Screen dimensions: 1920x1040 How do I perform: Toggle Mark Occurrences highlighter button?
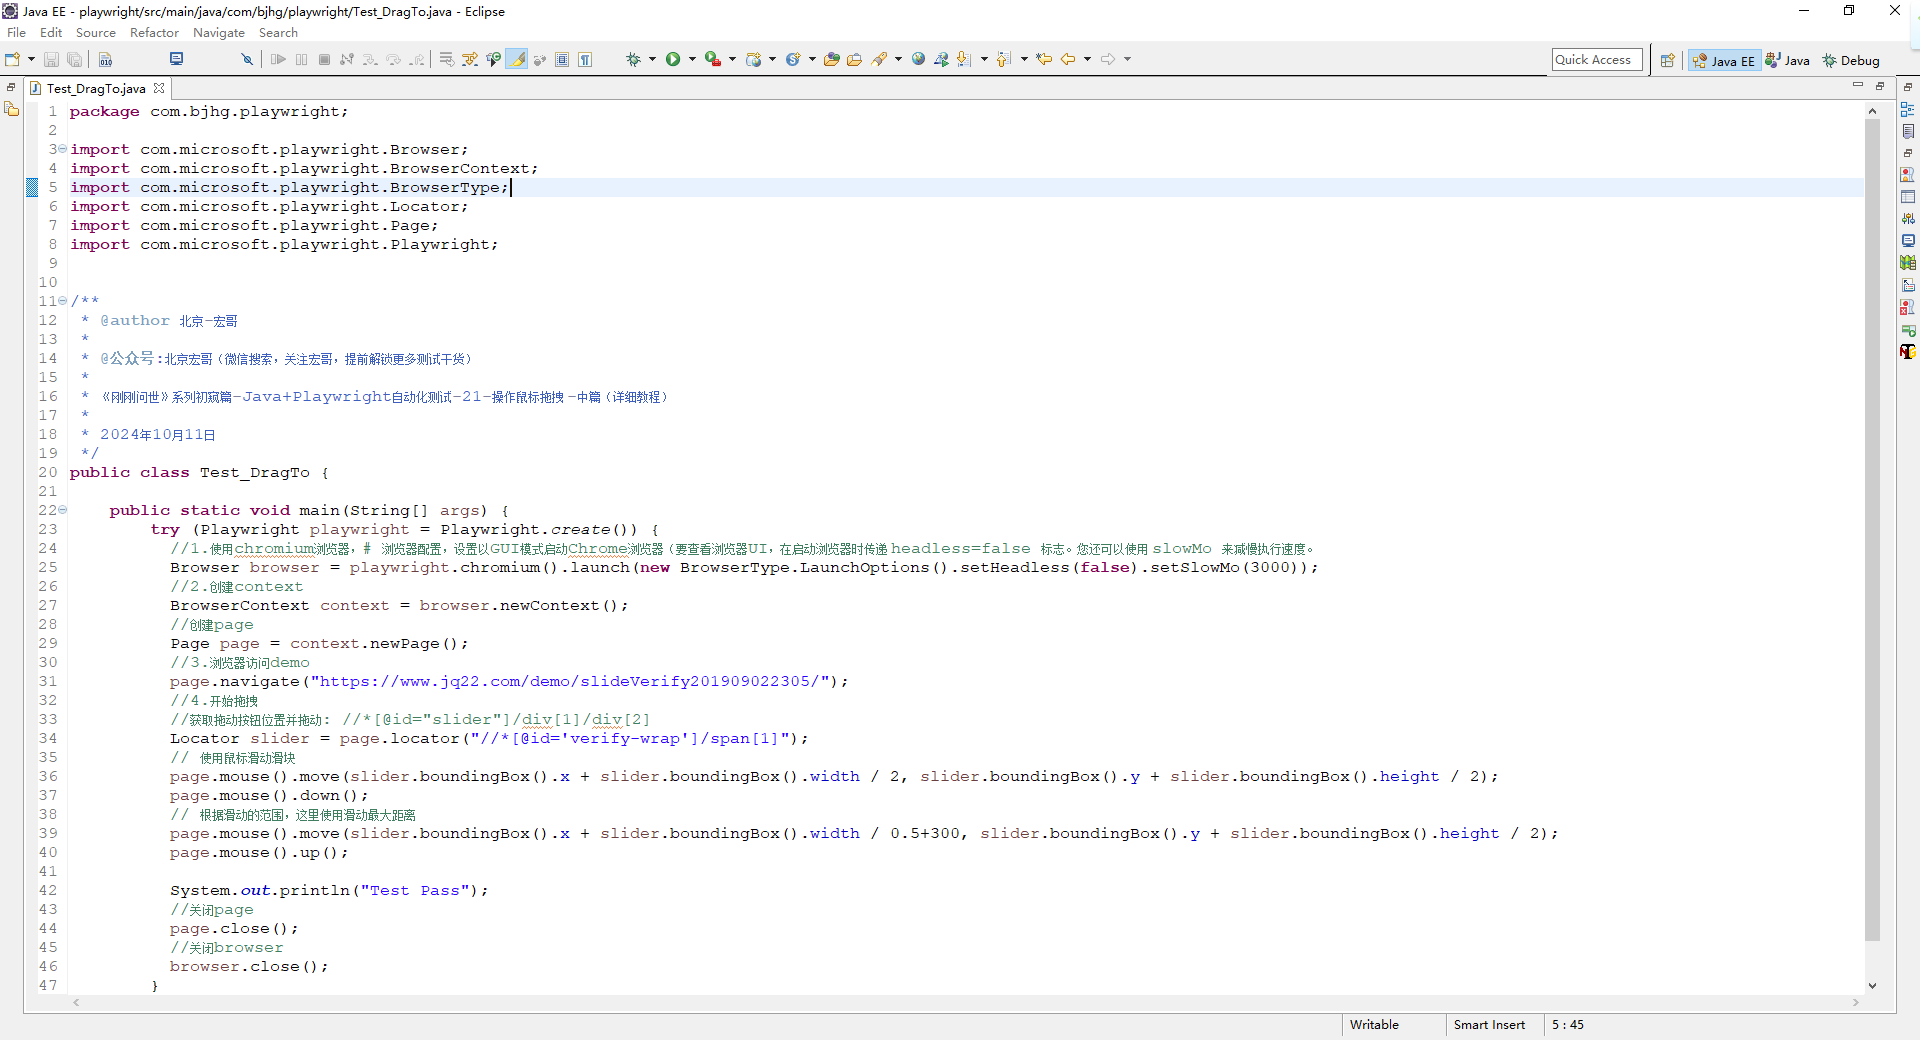(x=517, y=60)
